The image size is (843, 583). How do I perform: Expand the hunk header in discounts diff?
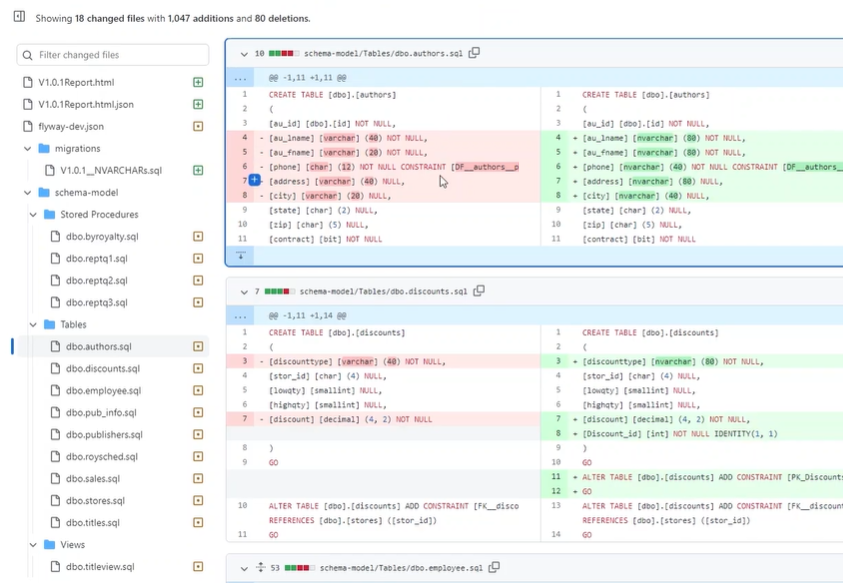click(240, 315)
